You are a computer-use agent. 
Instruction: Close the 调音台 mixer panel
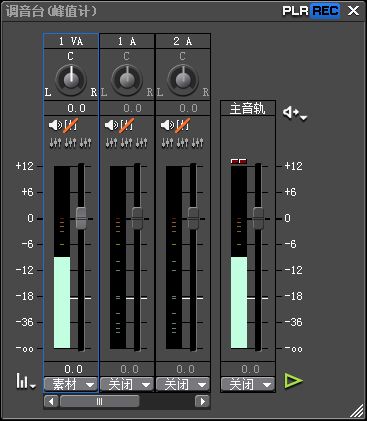[x=353, y=11]
